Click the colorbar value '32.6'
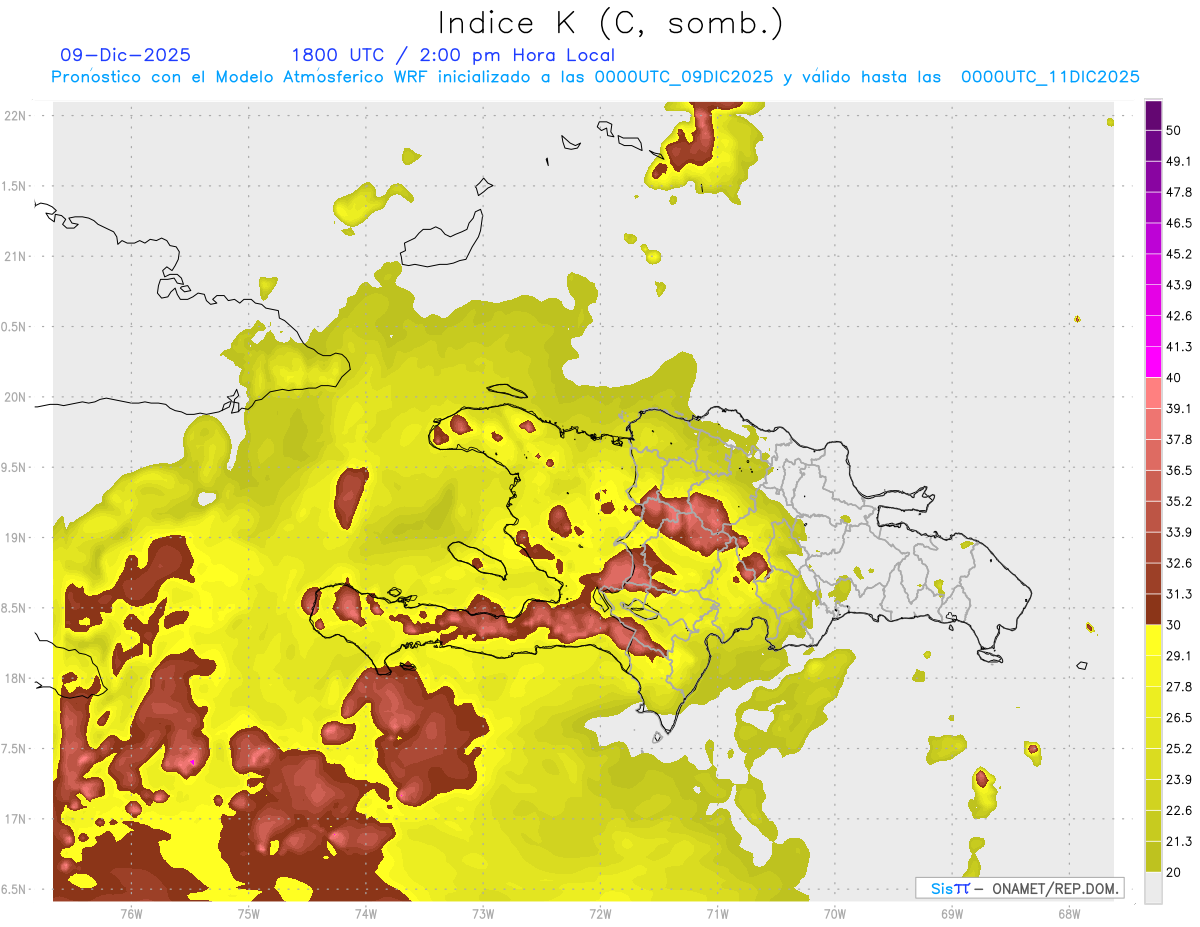The width and height of the screenshot is (1200, 927). click(x=1179, y=563)
